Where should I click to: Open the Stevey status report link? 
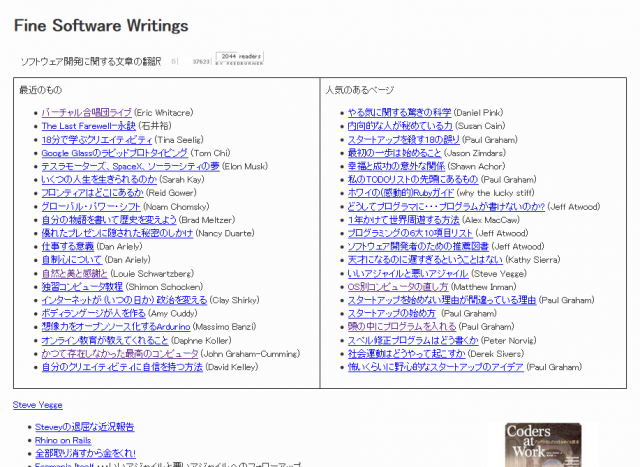pos(84,427)
